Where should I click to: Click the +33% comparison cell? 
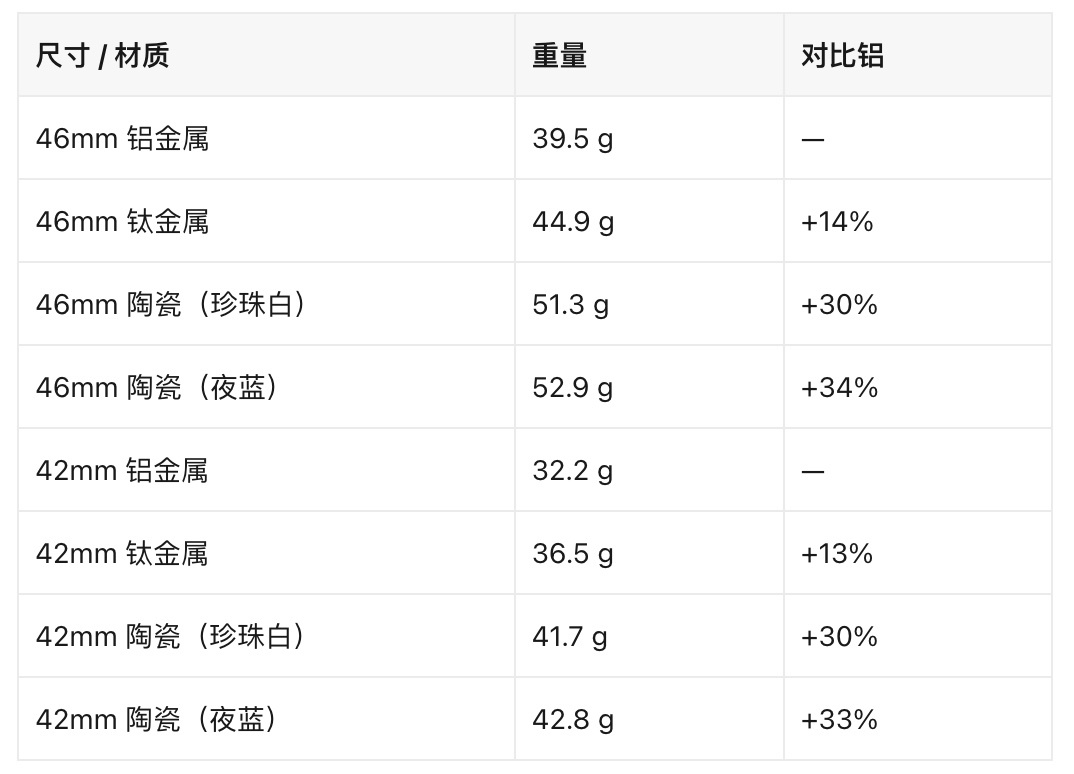[x=840, y=719]
